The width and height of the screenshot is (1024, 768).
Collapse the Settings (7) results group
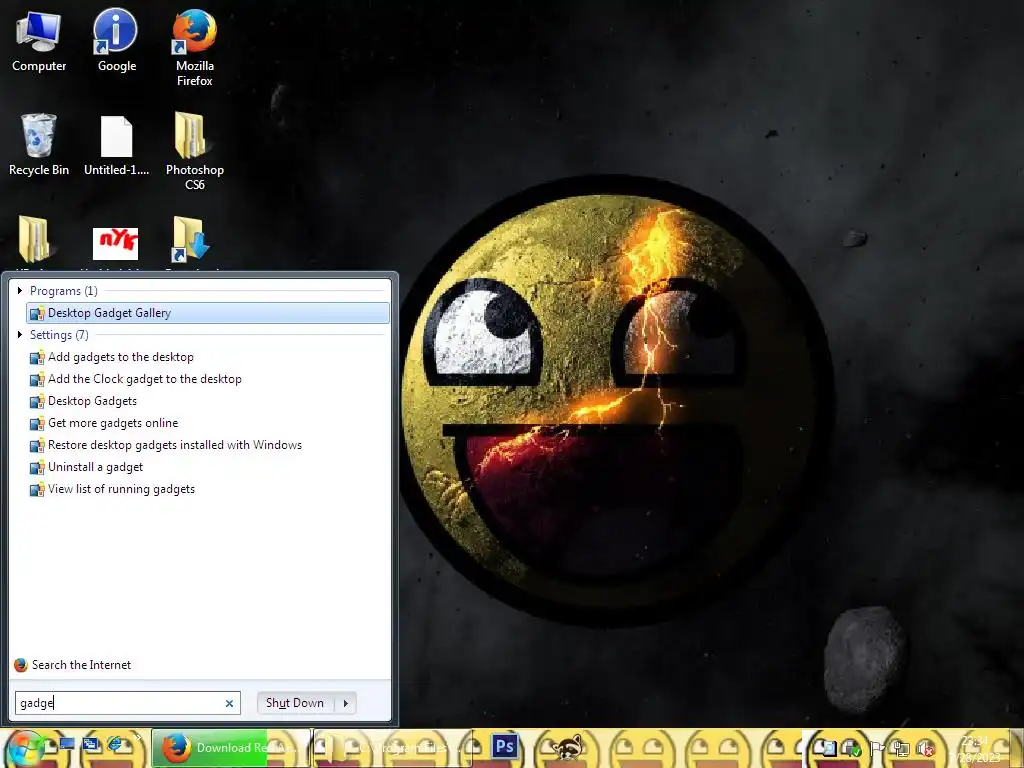pyautogui.click(x=20, y=334)
